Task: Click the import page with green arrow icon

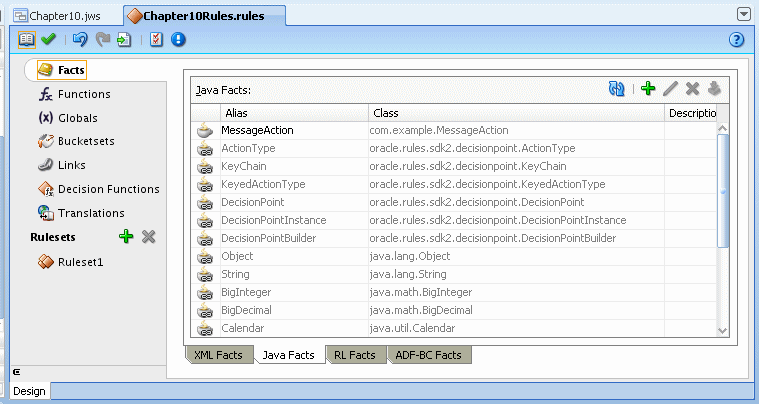Action: (x=124, y=39)
